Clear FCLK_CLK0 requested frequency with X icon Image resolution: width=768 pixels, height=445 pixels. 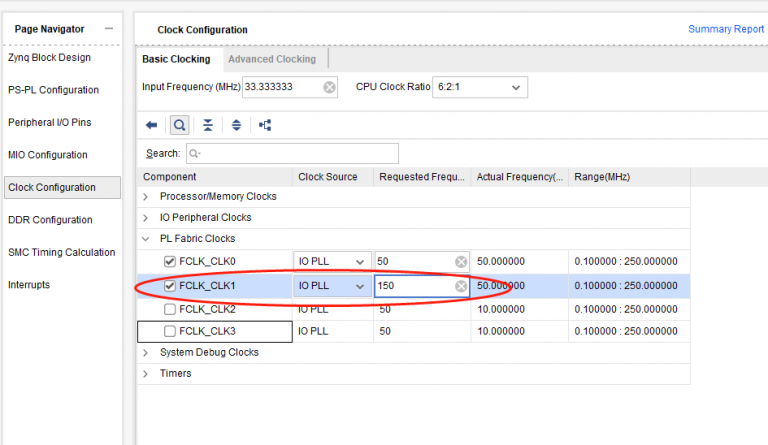(461, 262)
